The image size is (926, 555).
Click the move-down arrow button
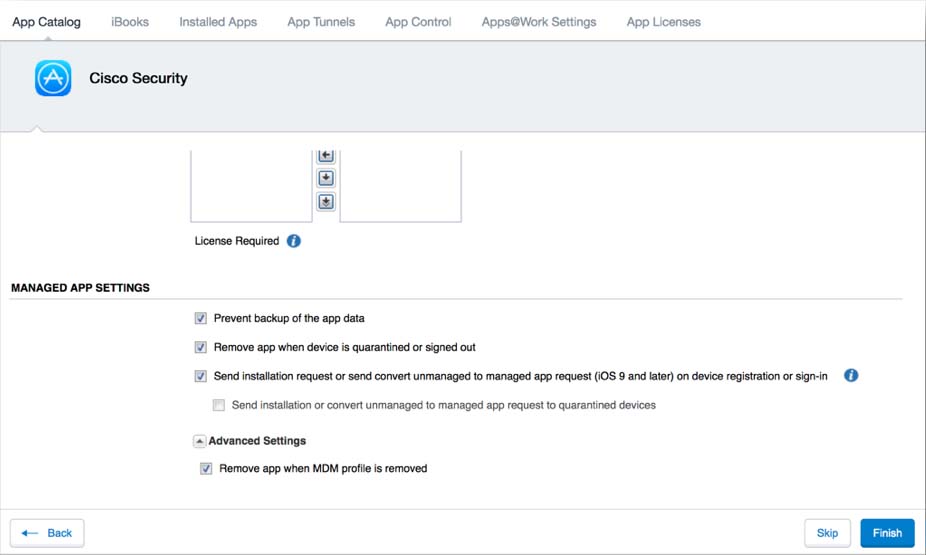click(x=326, y=178)
